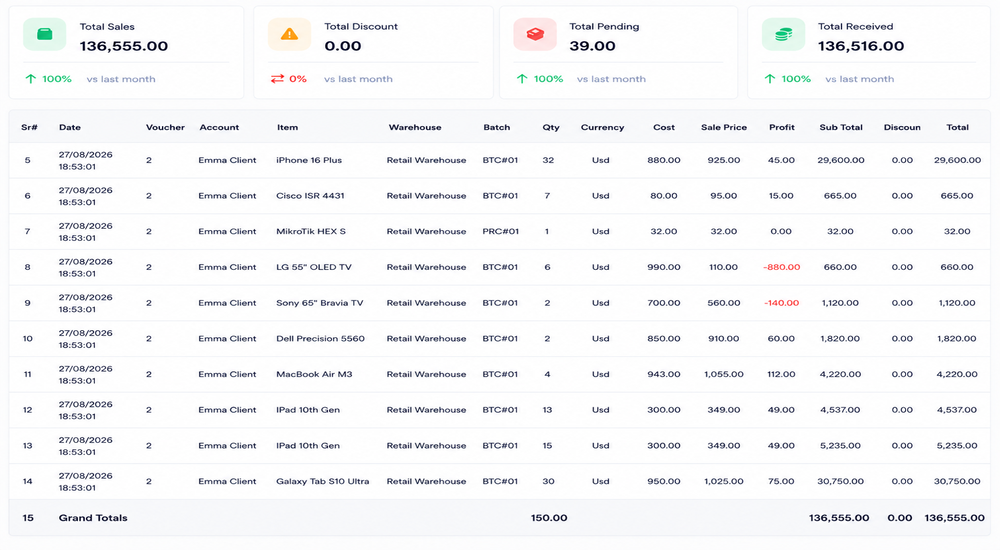The image size is (1000, 550).
Task: Click the Total Received amount 136,516.00
Action: [x=861, y=46]
